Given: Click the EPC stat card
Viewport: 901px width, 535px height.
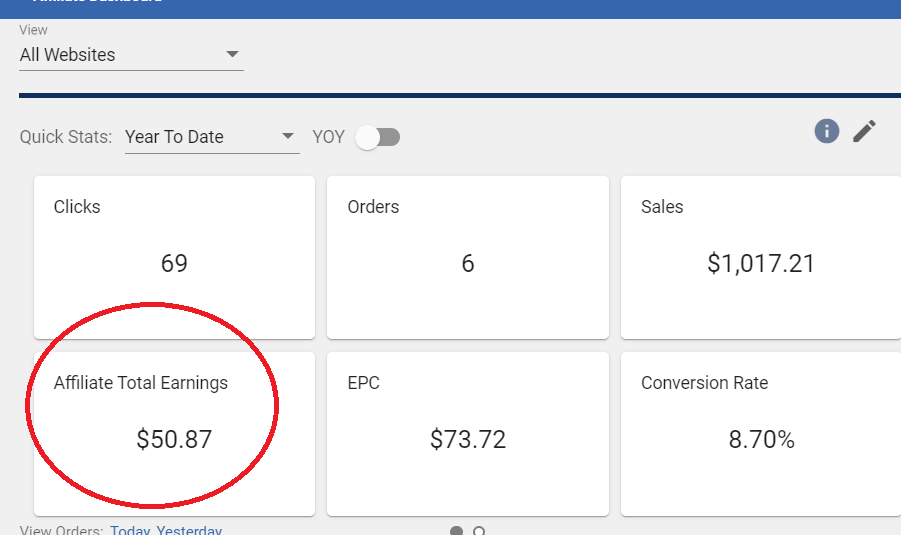Looking at the screenshot, I should click(468, 434).
